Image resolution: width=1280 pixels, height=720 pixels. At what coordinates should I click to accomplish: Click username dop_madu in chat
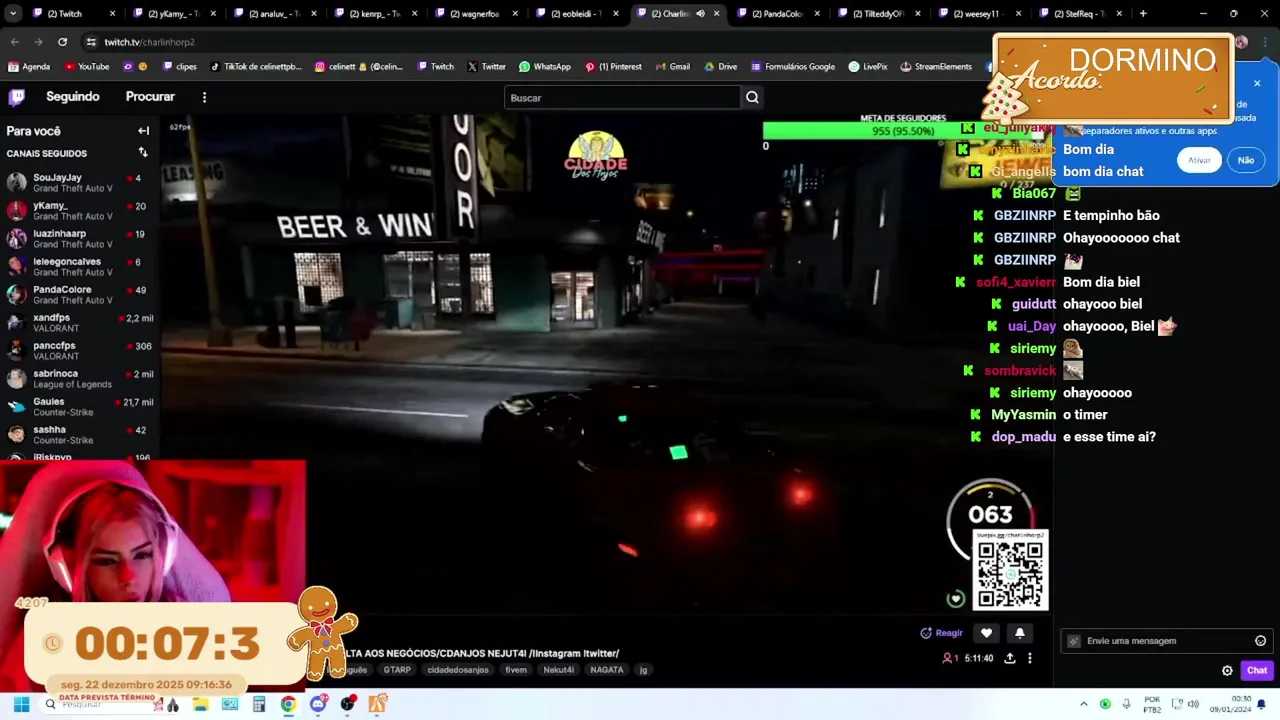pos(1024,437)
